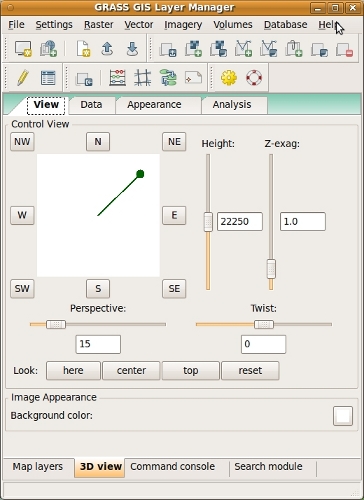Click the Add vector map layer icon
364x500 pixels.
pyautogui.click(x=243, y=49)
